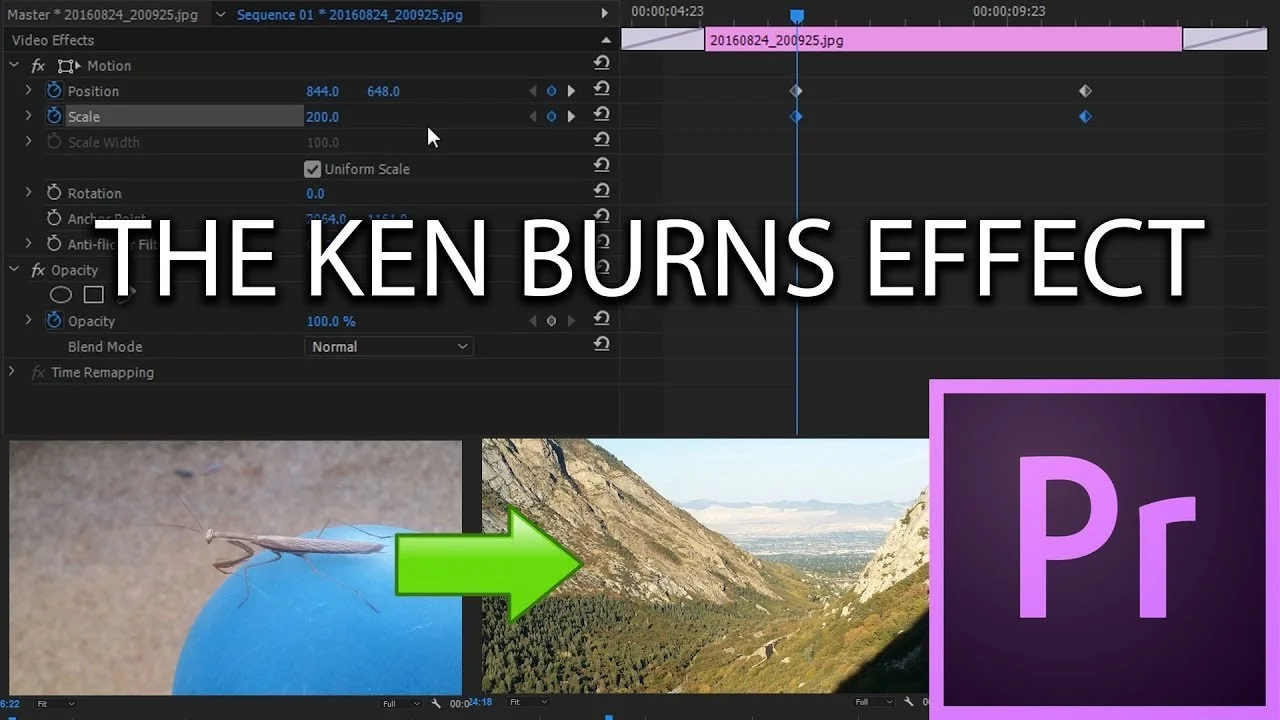Reset the Motion effect
1280x720 pixels.
601,63
